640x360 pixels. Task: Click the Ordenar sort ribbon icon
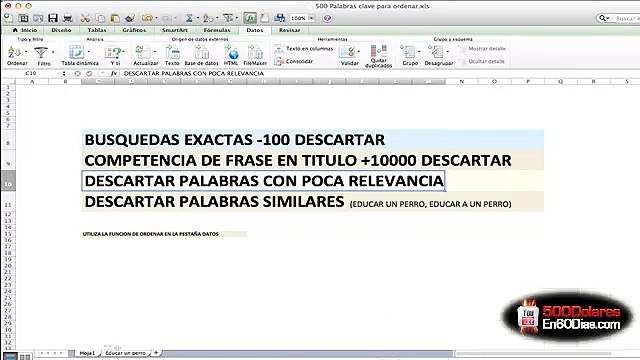coord(14,52)
